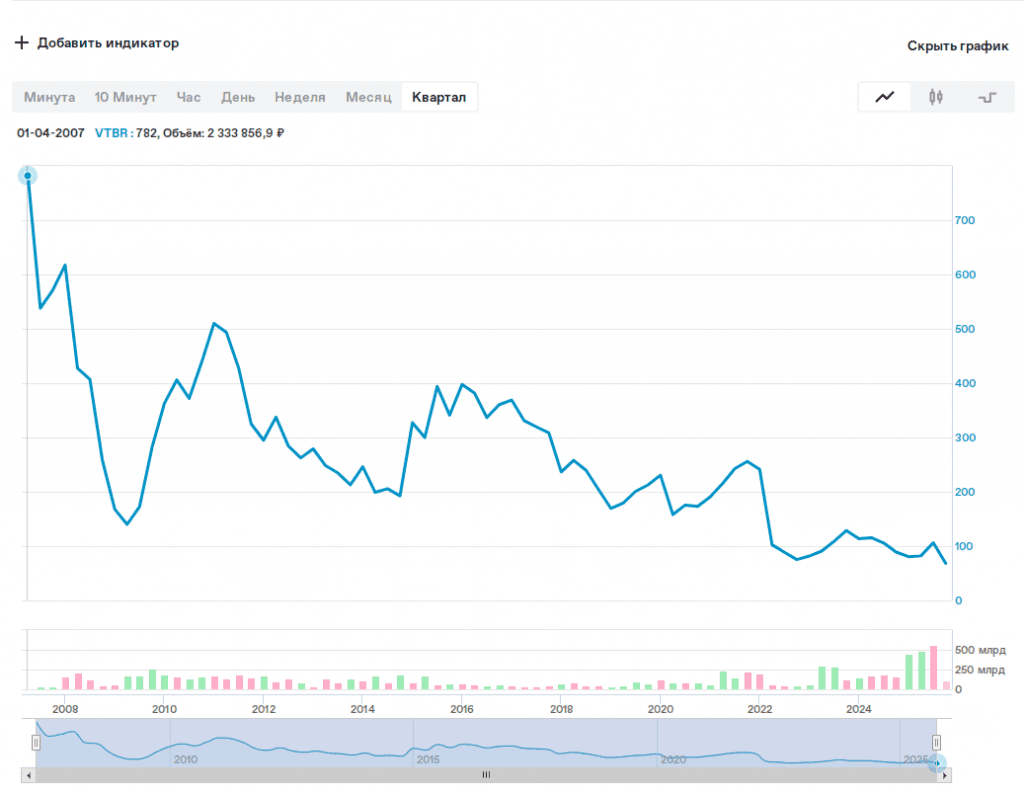Image resolution: width=1024 pixels, height=794 pixels.
Task: Click the navigator scrollbar right arrow
Action: (946, 775)
